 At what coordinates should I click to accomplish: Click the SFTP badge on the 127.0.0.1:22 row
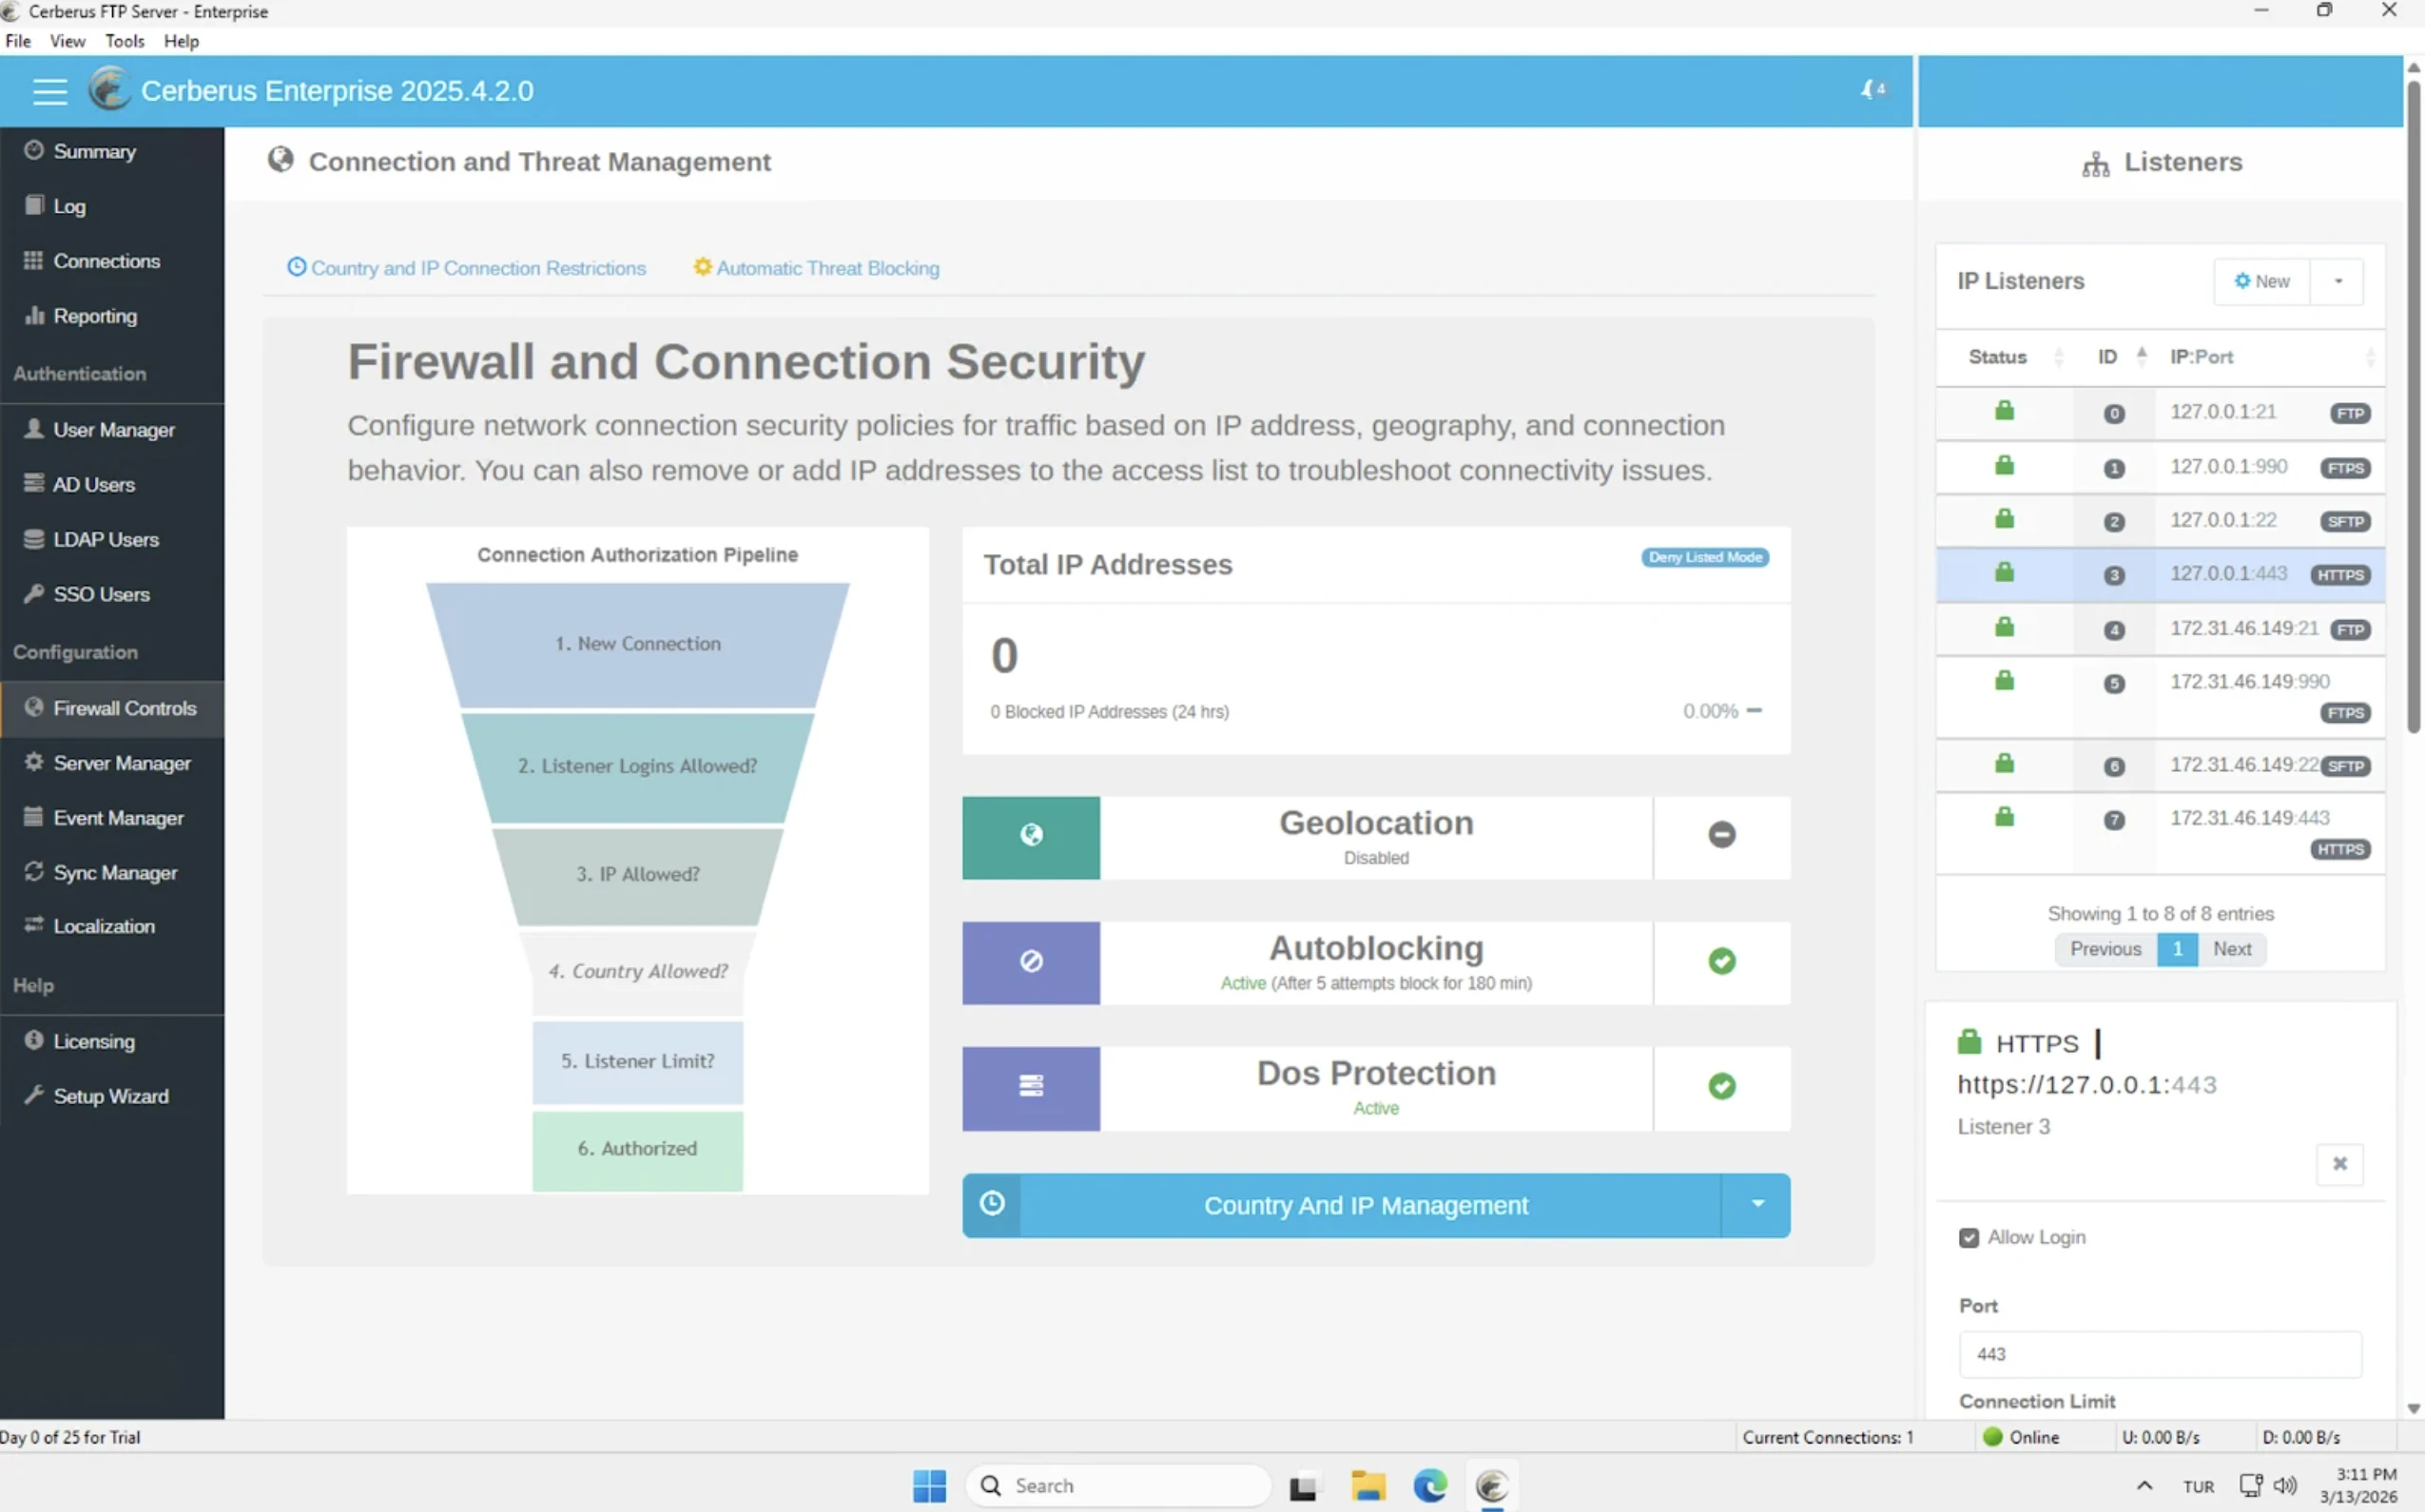point(2345,522)
